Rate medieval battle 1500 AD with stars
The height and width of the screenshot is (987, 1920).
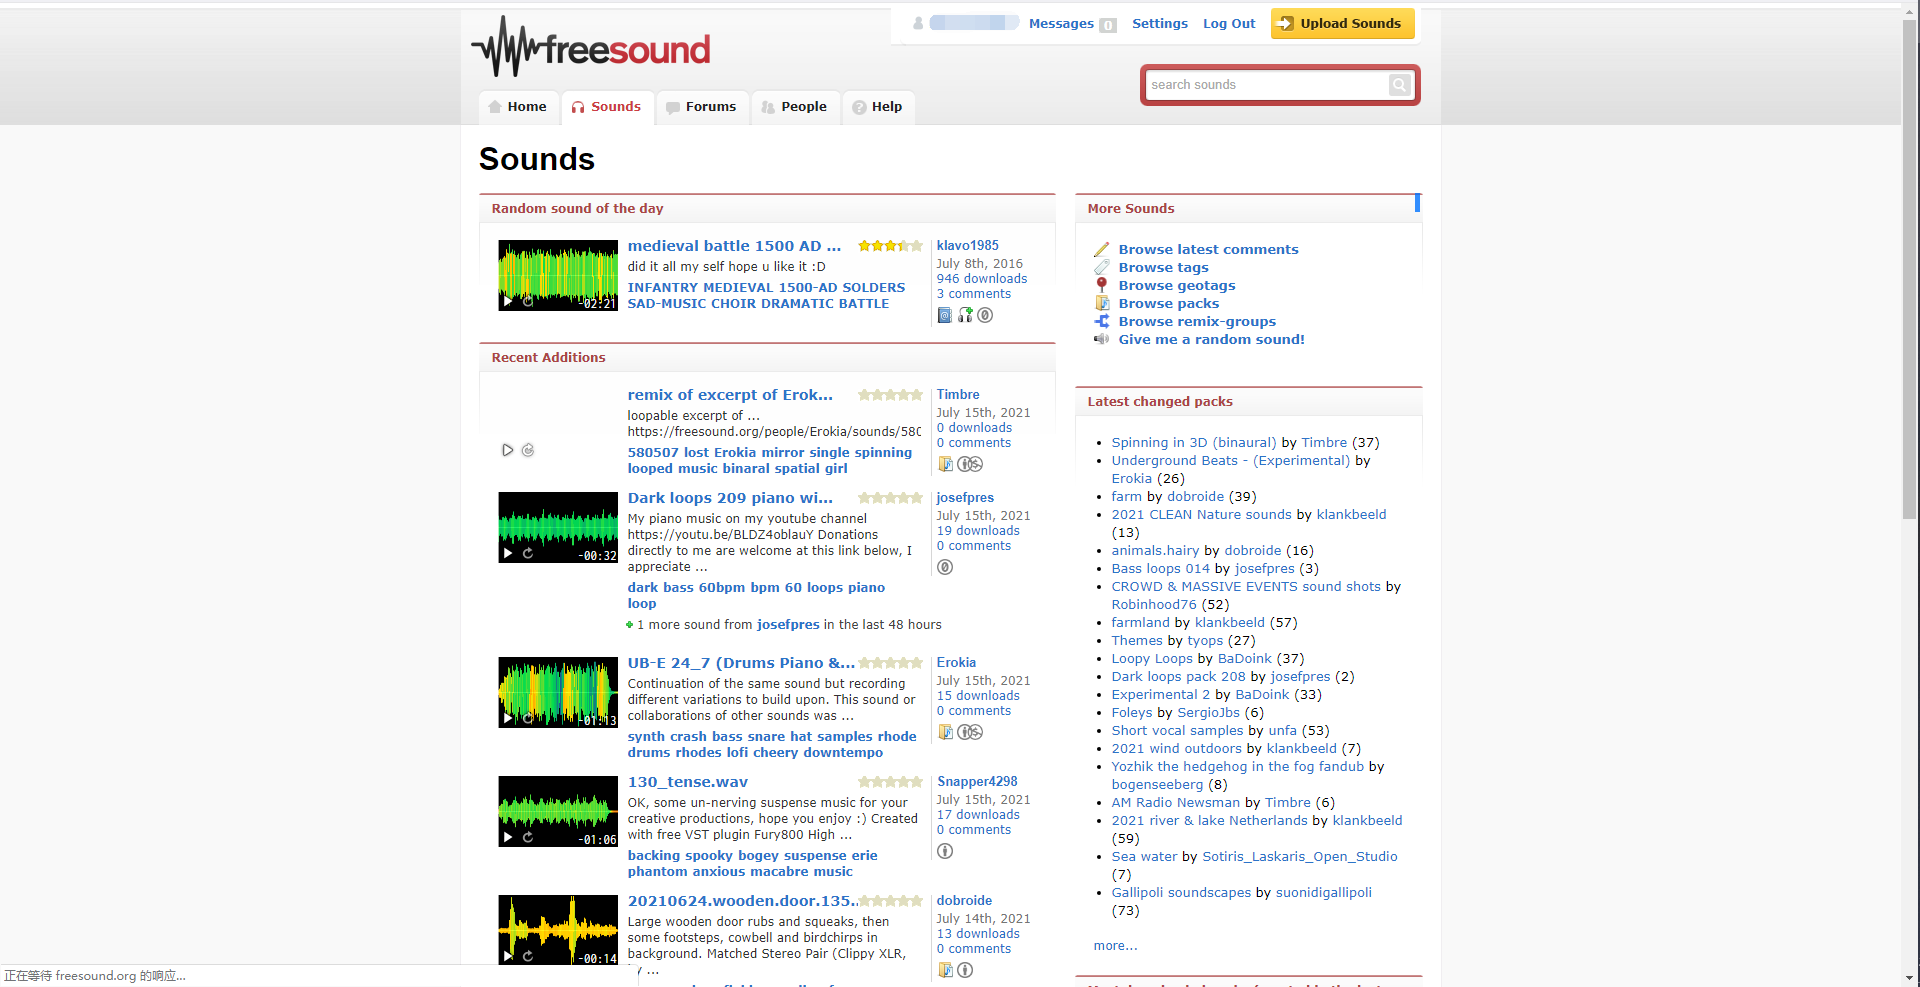[890, 246]
